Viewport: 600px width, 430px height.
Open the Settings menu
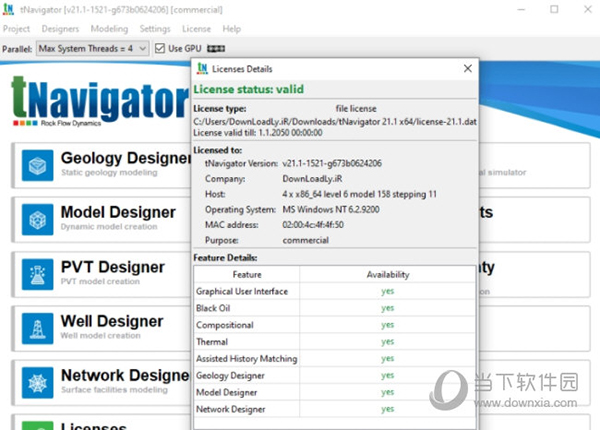pyautogui.click(x=155, y=29)
